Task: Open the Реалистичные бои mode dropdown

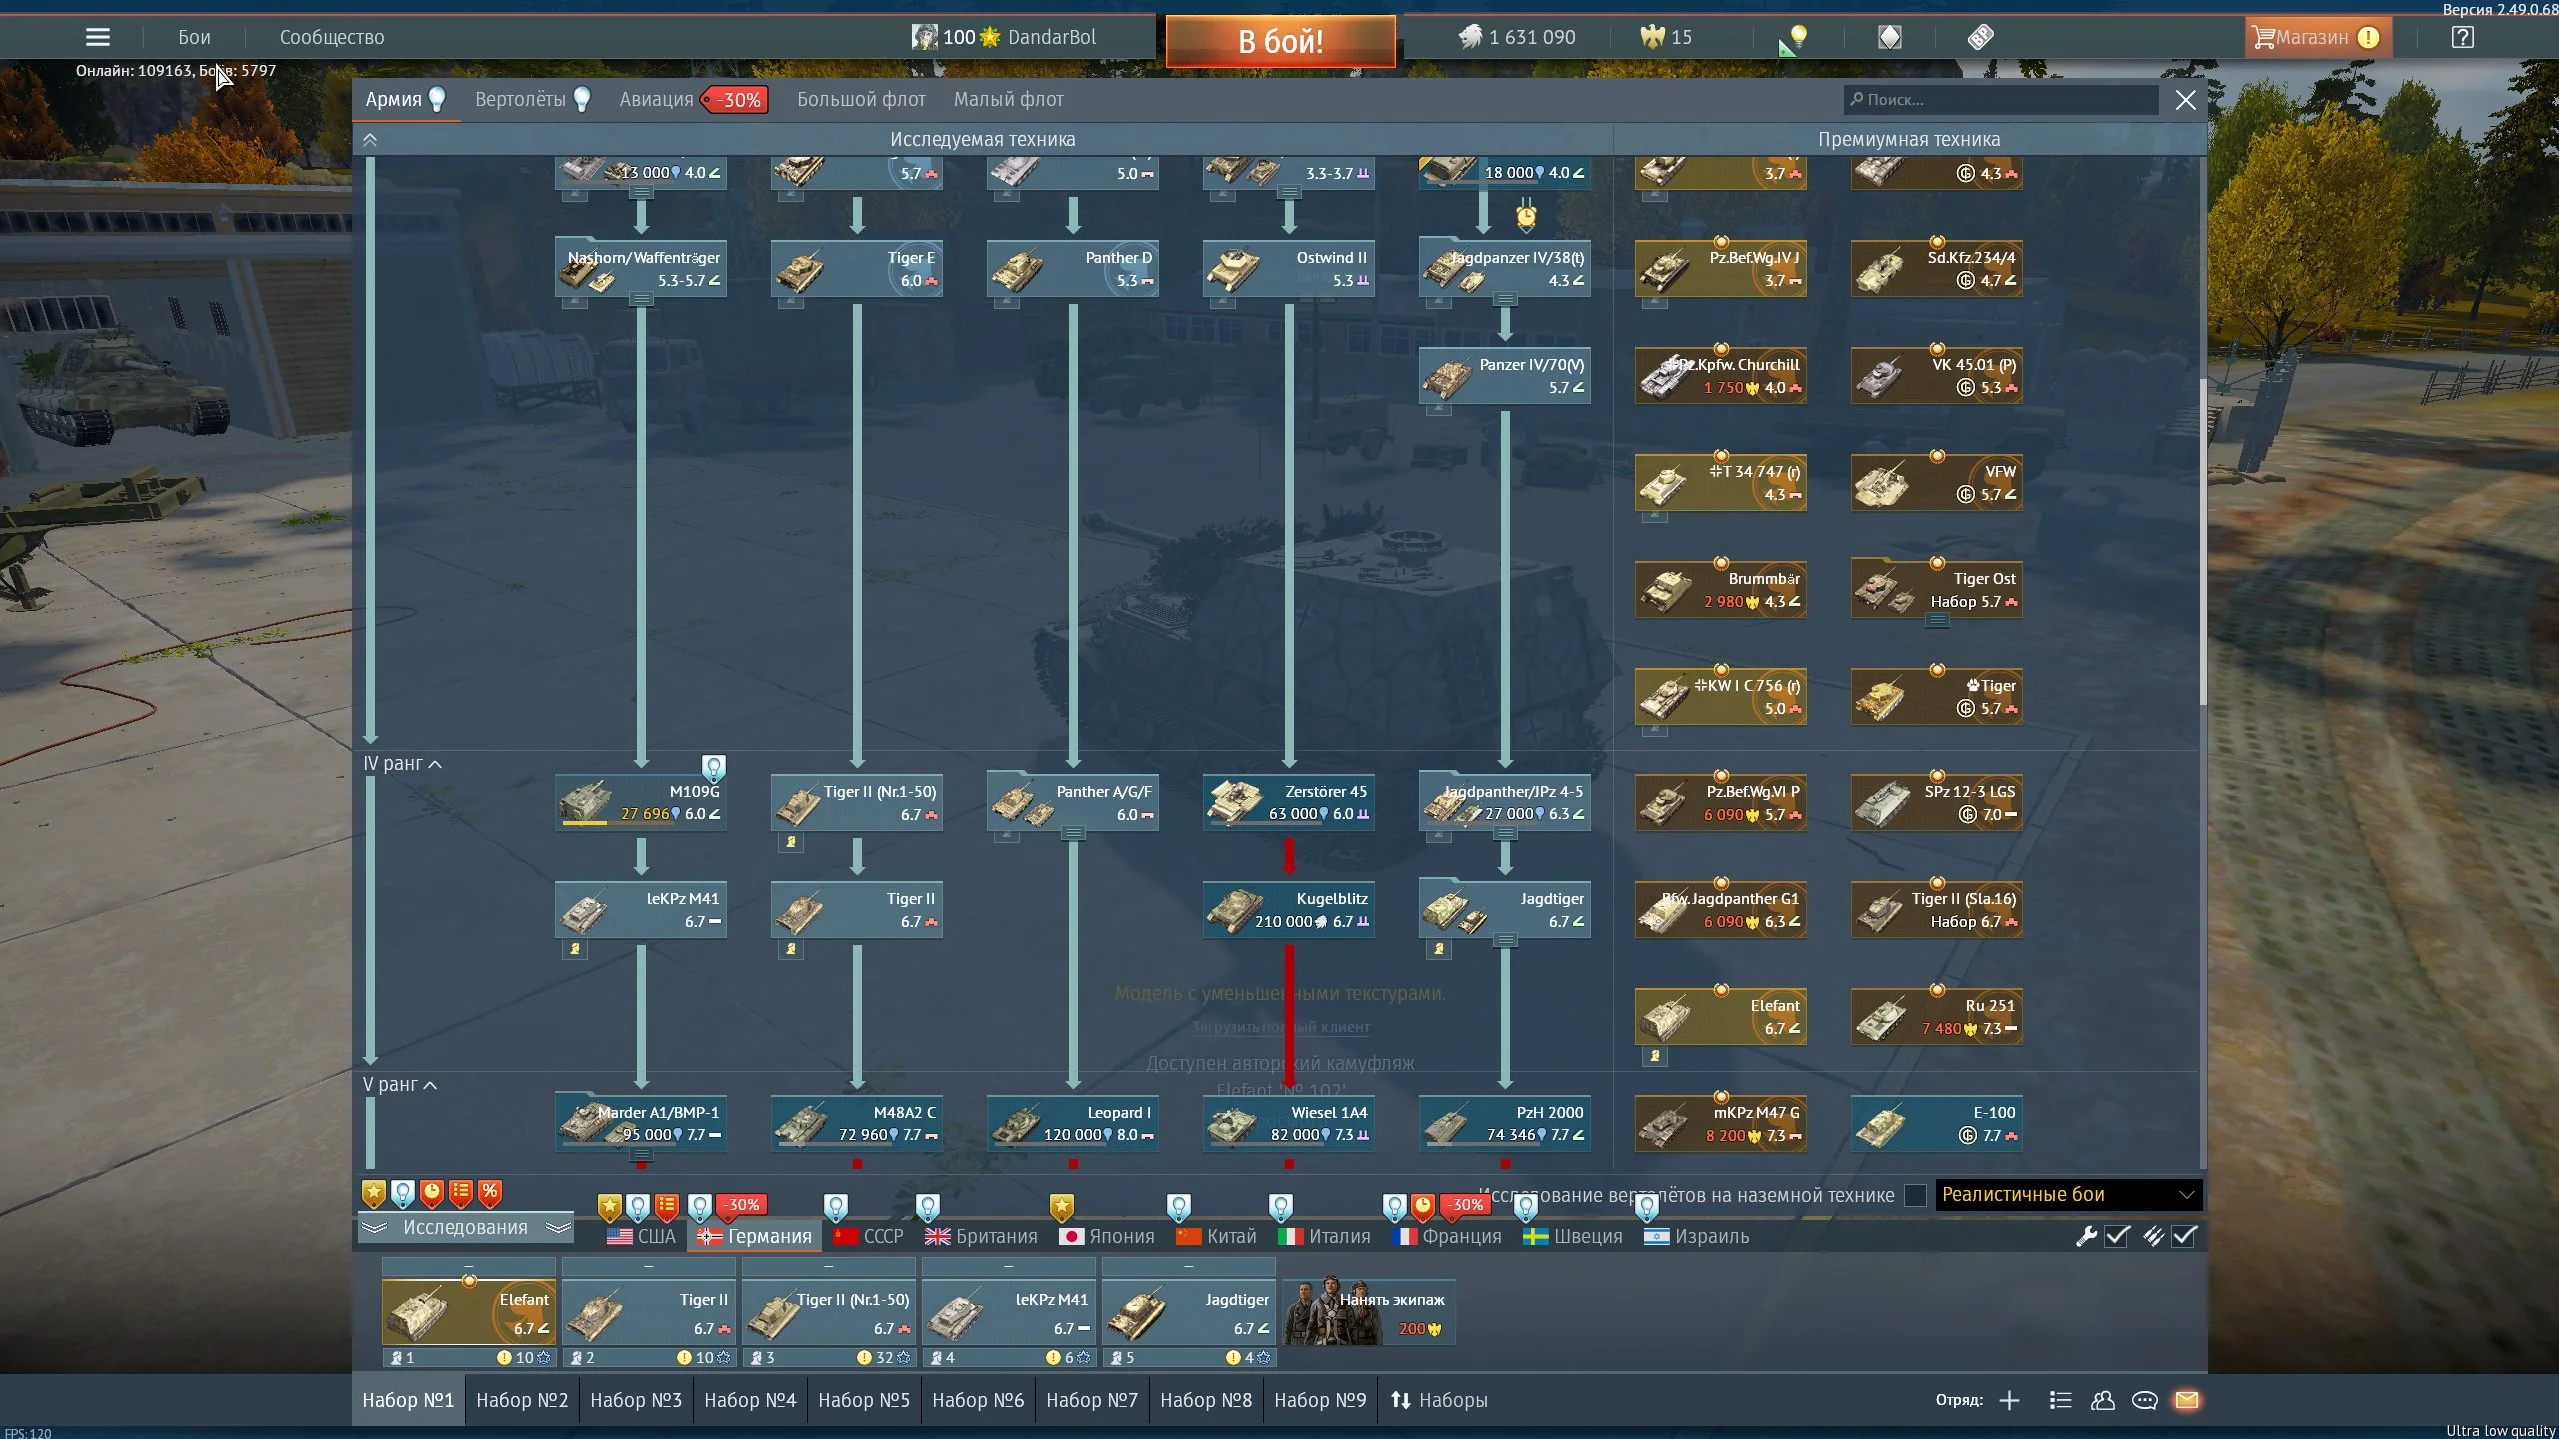Action: tap(2068, 1195)
